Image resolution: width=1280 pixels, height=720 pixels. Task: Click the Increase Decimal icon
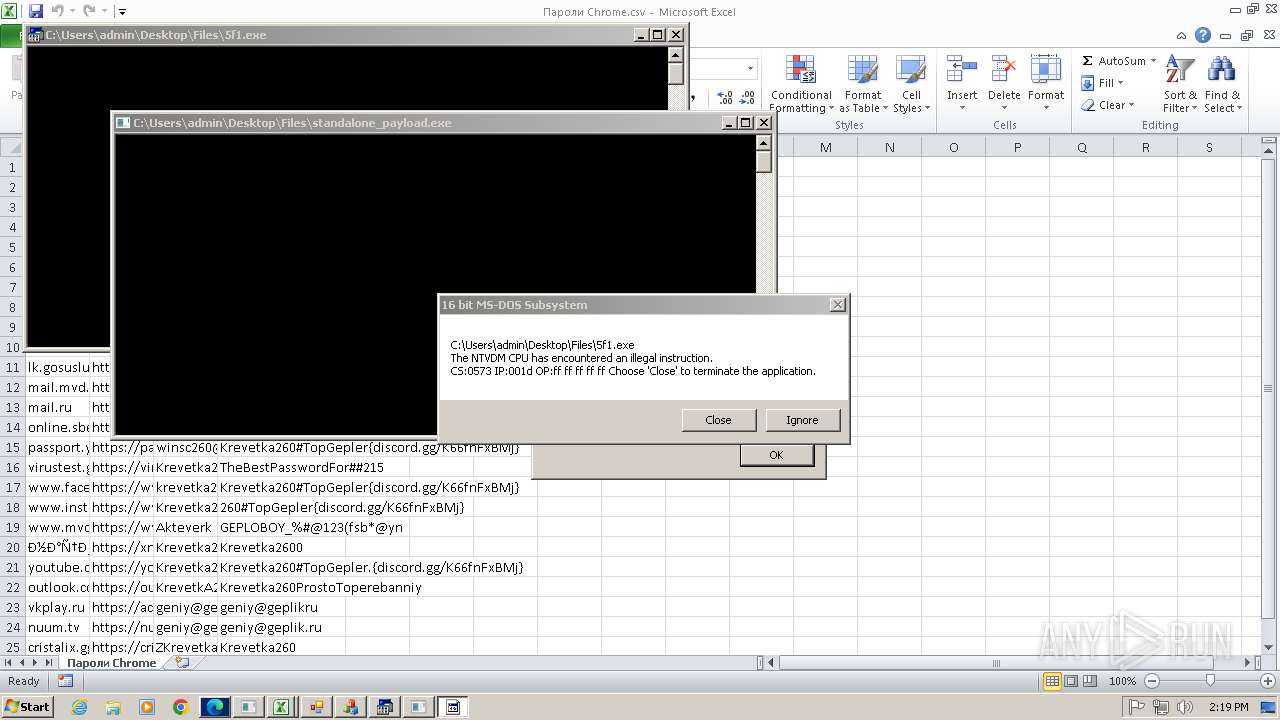point(725,98)
